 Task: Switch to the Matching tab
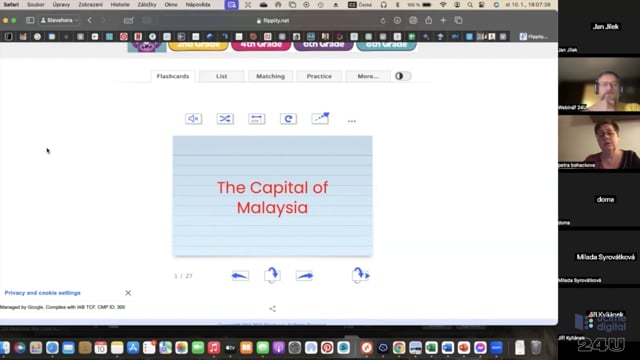coord(270,76)
